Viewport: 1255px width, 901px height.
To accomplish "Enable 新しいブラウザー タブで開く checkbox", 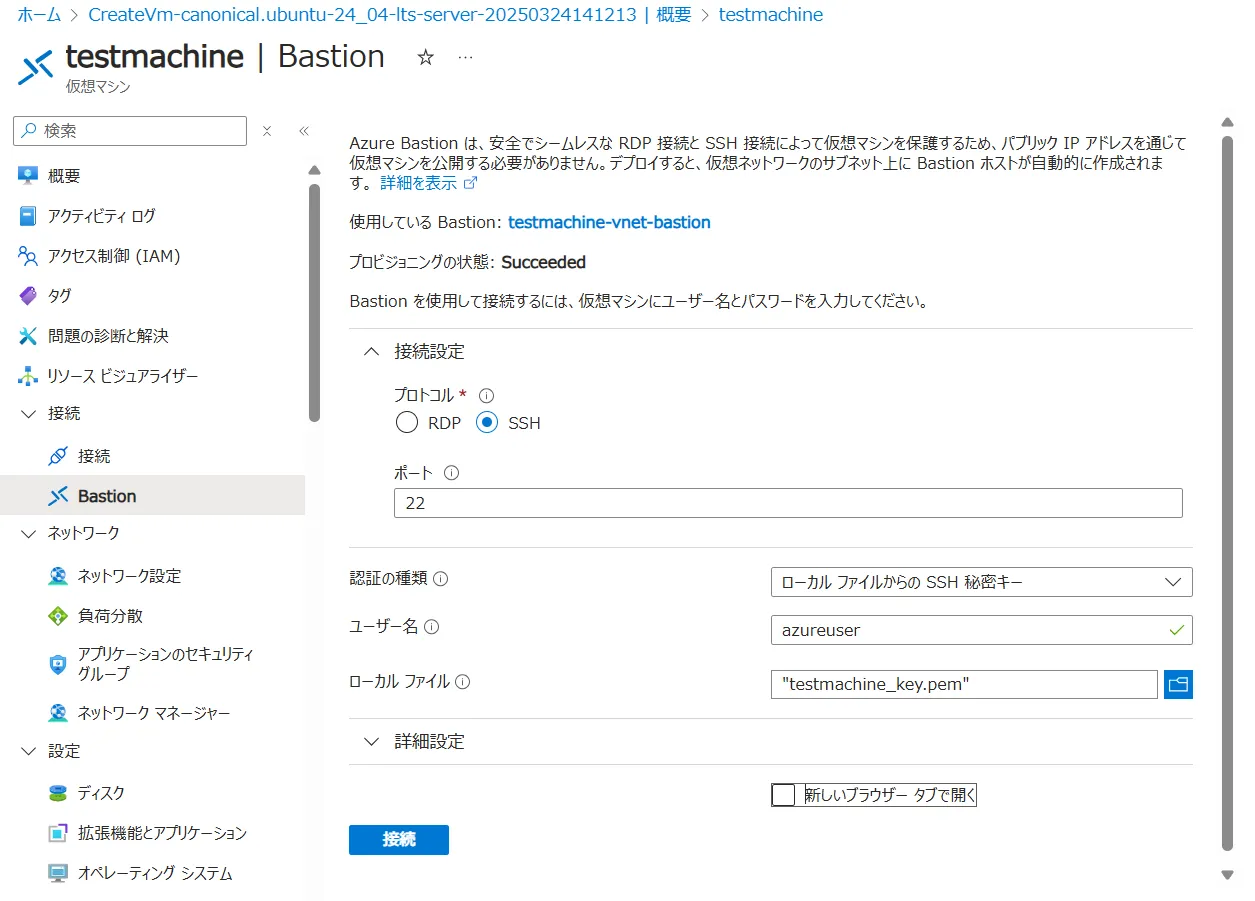I will click(x=784, y=795).
